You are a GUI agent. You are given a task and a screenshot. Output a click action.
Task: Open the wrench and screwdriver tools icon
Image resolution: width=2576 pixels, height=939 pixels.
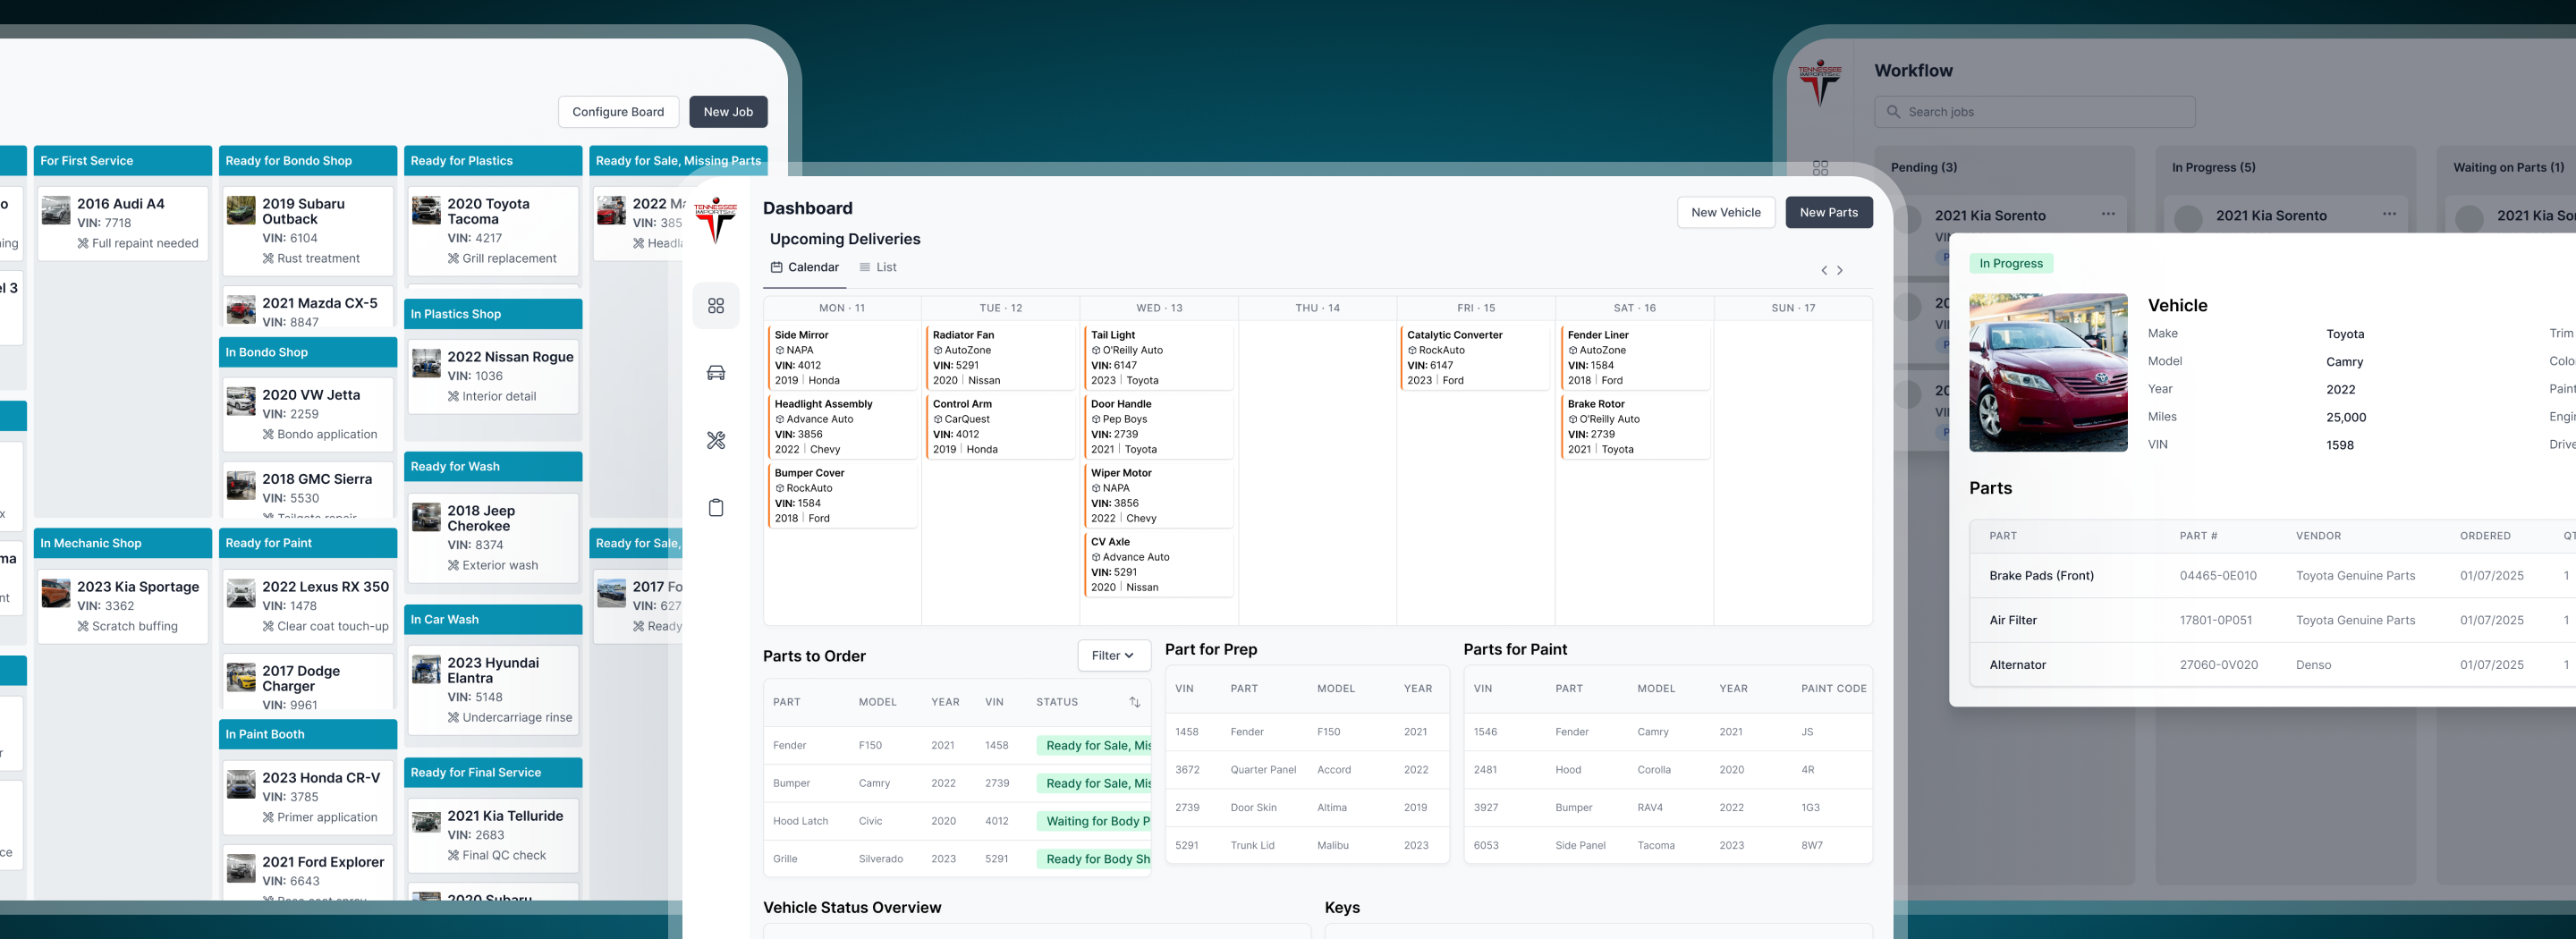[716, 440]
